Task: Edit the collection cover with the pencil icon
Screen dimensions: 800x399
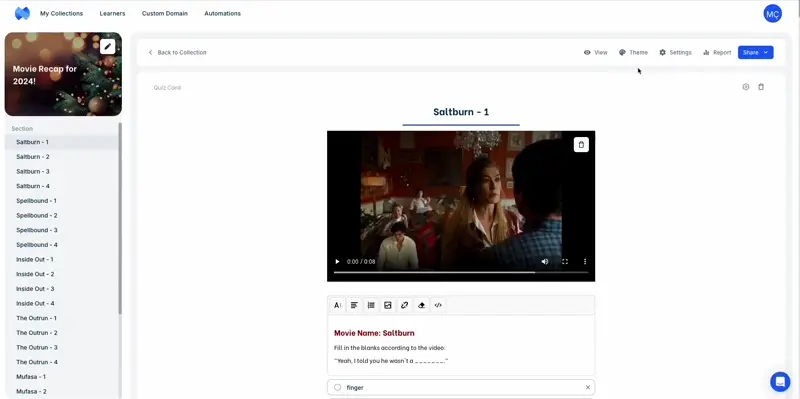Action: pyautogui.click(x=108, y=46)
